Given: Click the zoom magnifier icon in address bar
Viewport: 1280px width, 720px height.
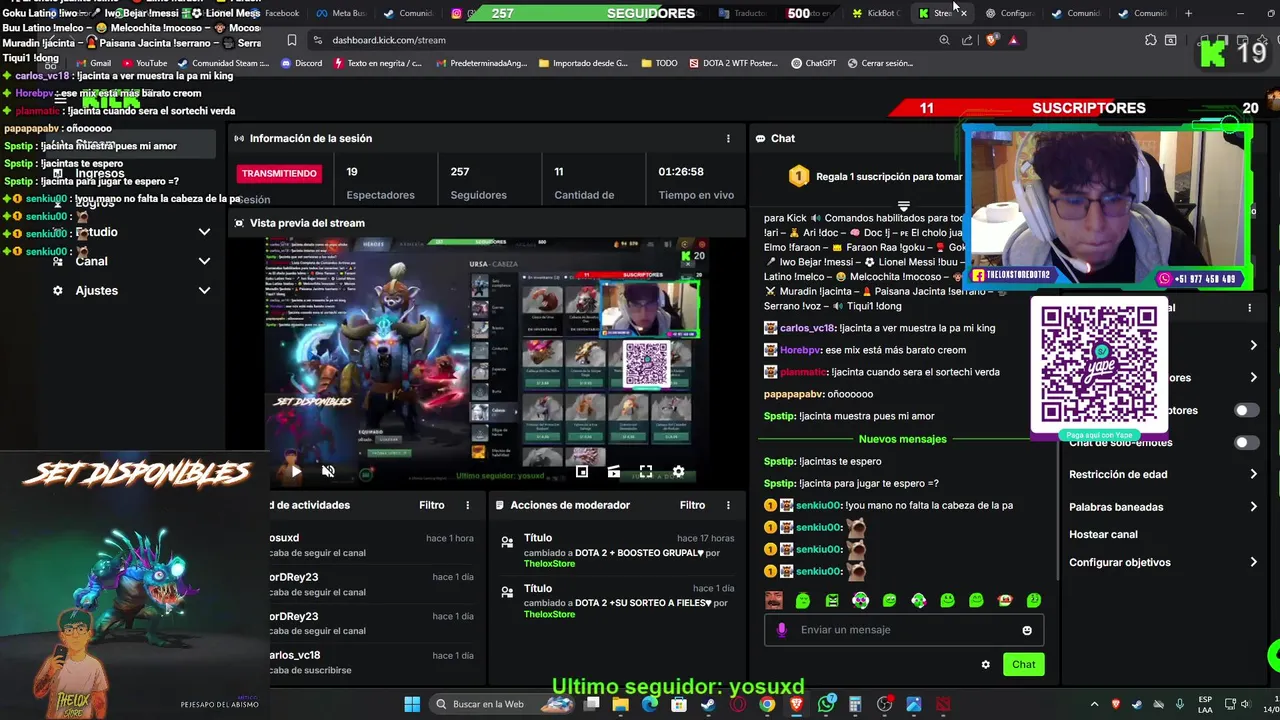Looking at the screenshot, I should pyautogui.click(x=944, y=40).
